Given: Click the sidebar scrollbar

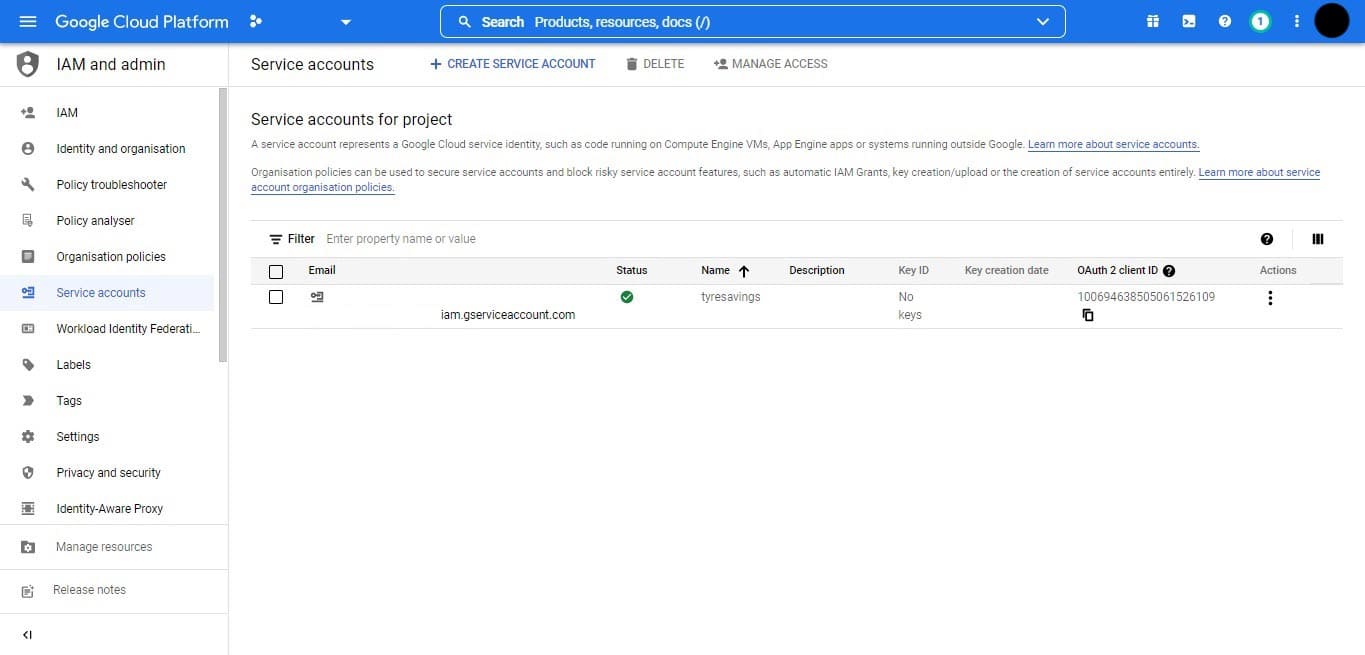Looking at the screenshot, I should 223,225.
